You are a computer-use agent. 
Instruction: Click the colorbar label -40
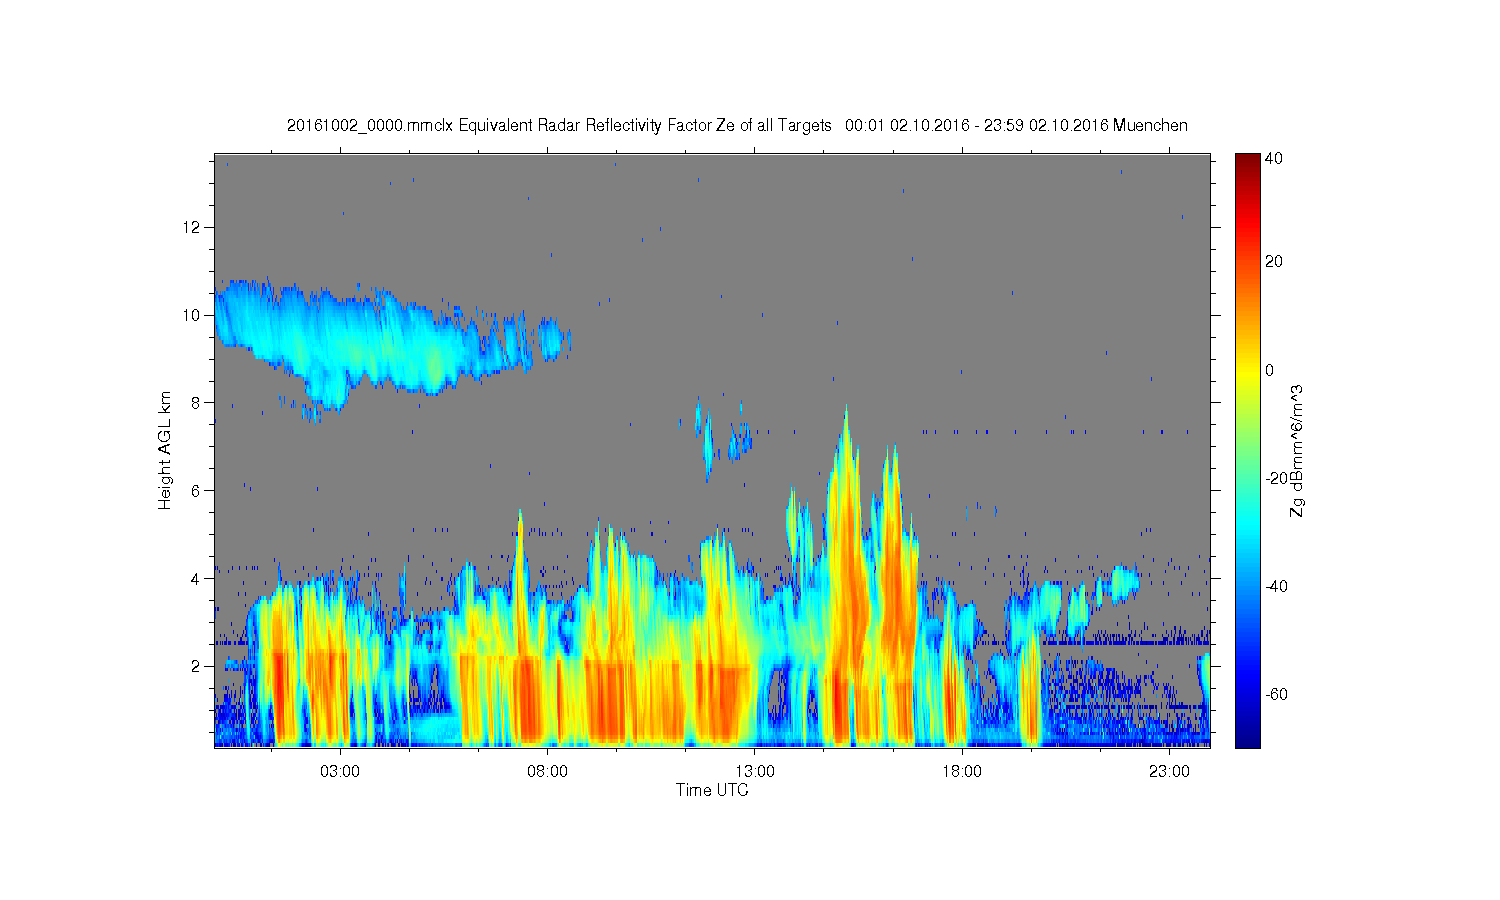click(1277, 586)
